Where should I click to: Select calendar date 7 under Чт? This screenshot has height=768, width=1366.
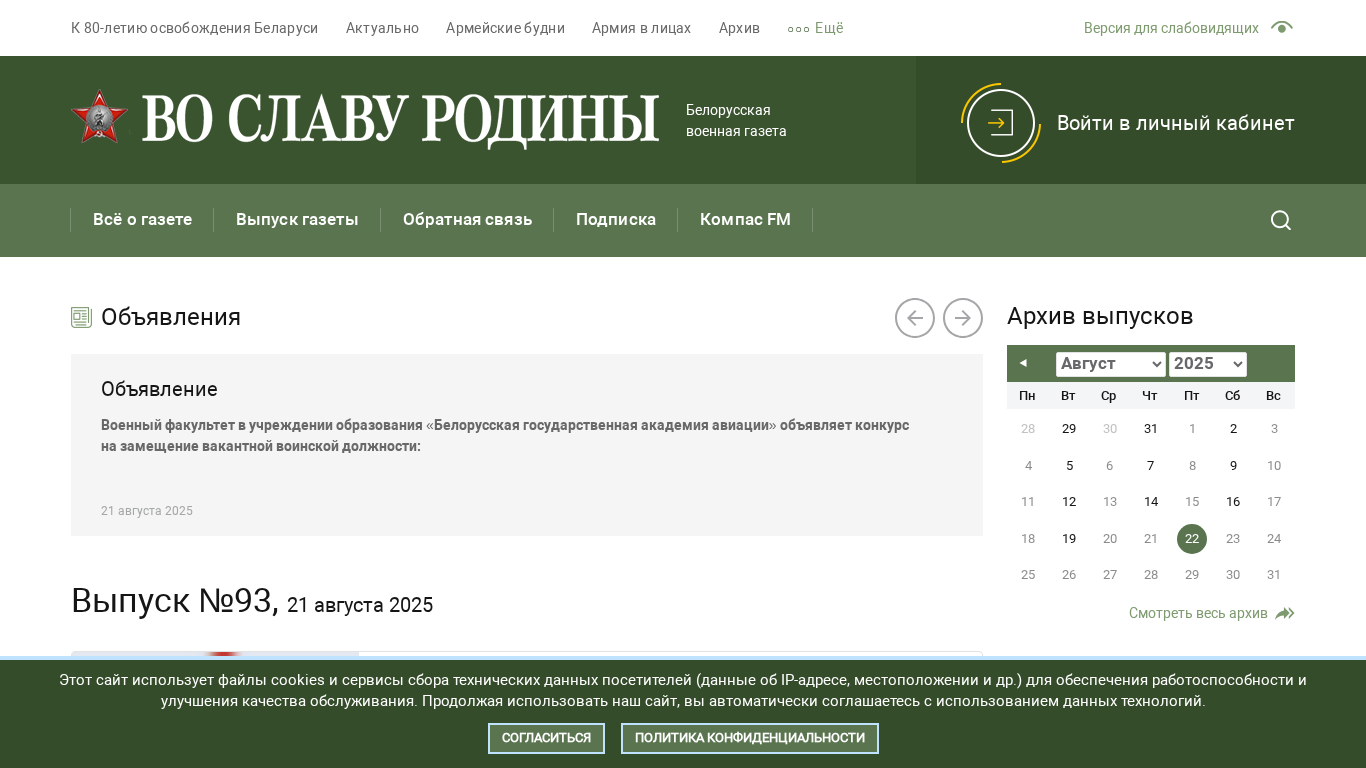coord(1151,466)
